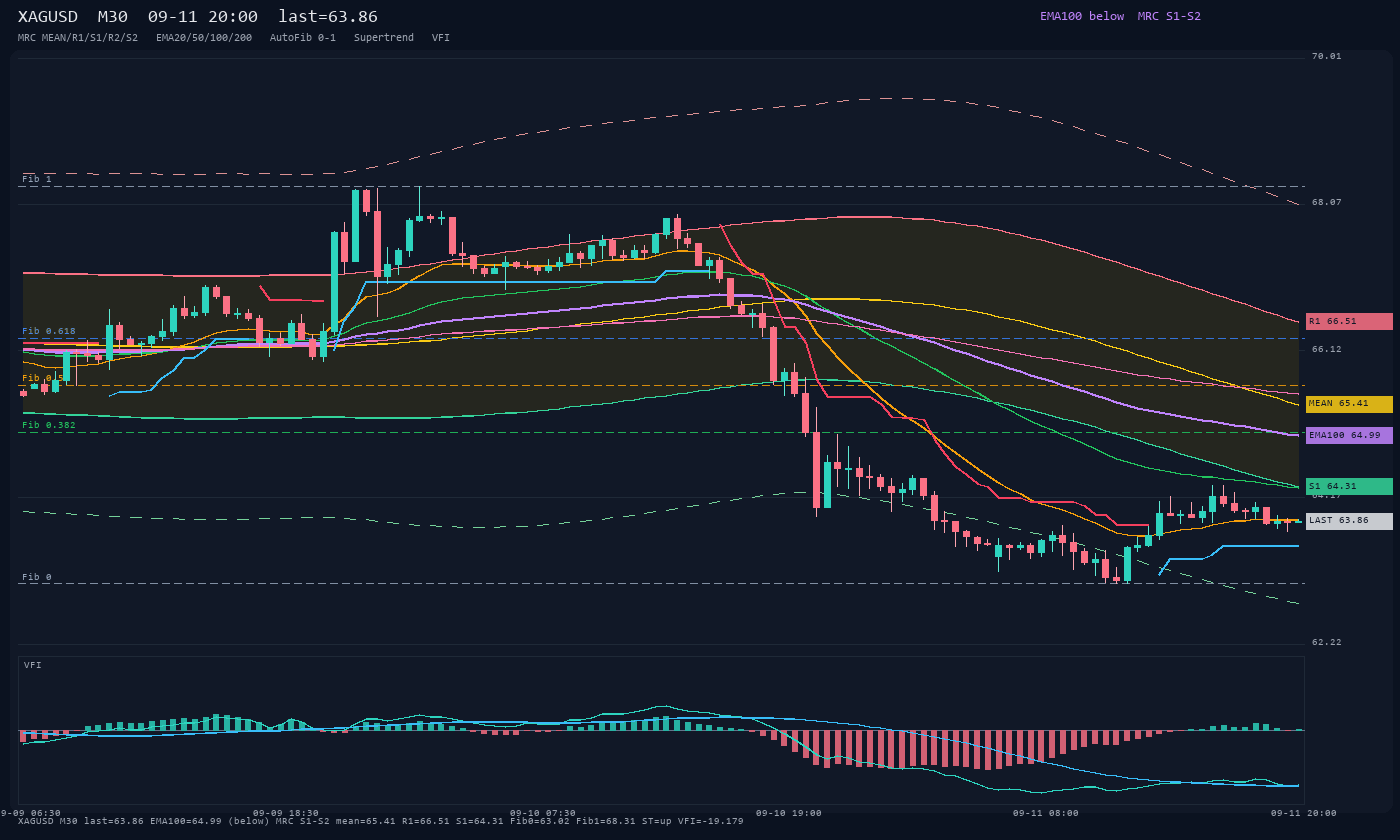This screenshot has height=840, width=1400.
Task: Click the 68.07 price axis value
Action: pos(1327,202)
